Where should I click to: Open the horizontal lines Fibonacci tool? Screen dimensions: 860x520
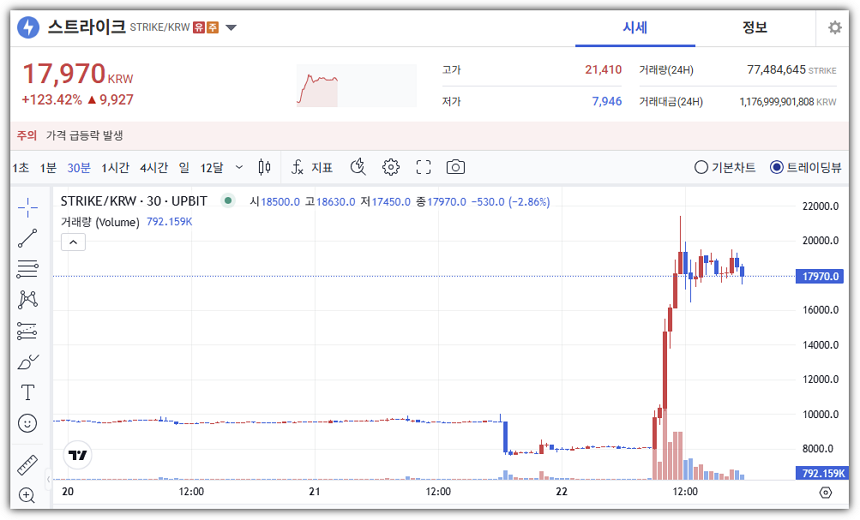pyautogui.click(x=27, y=269)
